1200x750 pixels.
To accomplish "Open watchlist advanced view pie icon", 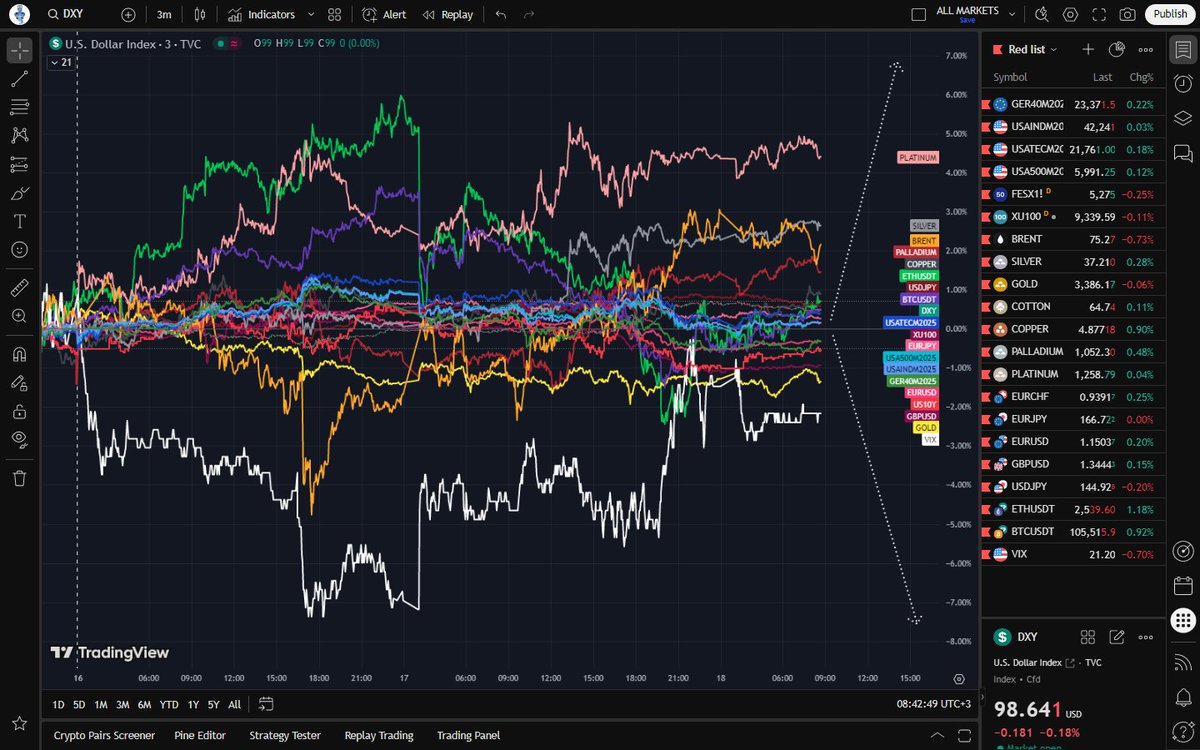I will tap(1117, 49).
